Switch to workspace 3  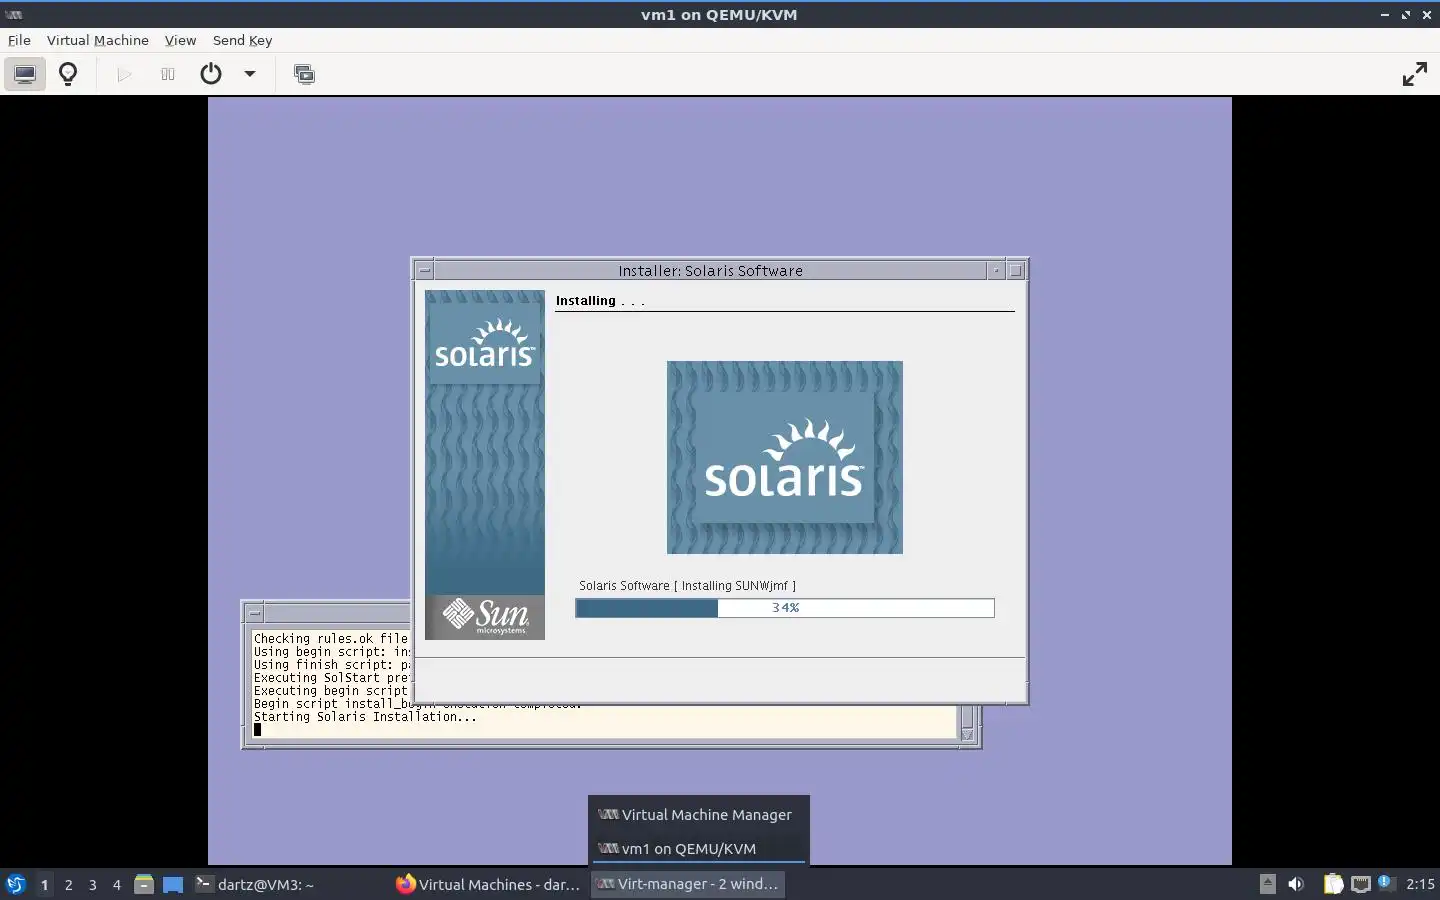[92, 884]
